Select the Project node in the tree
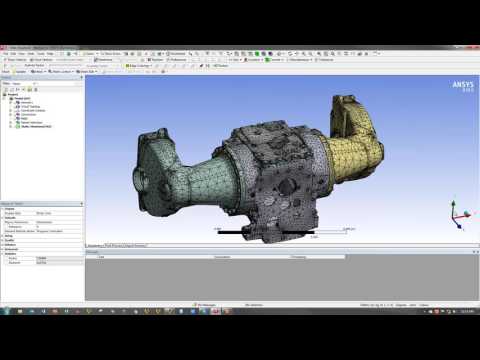 (12, 95)
